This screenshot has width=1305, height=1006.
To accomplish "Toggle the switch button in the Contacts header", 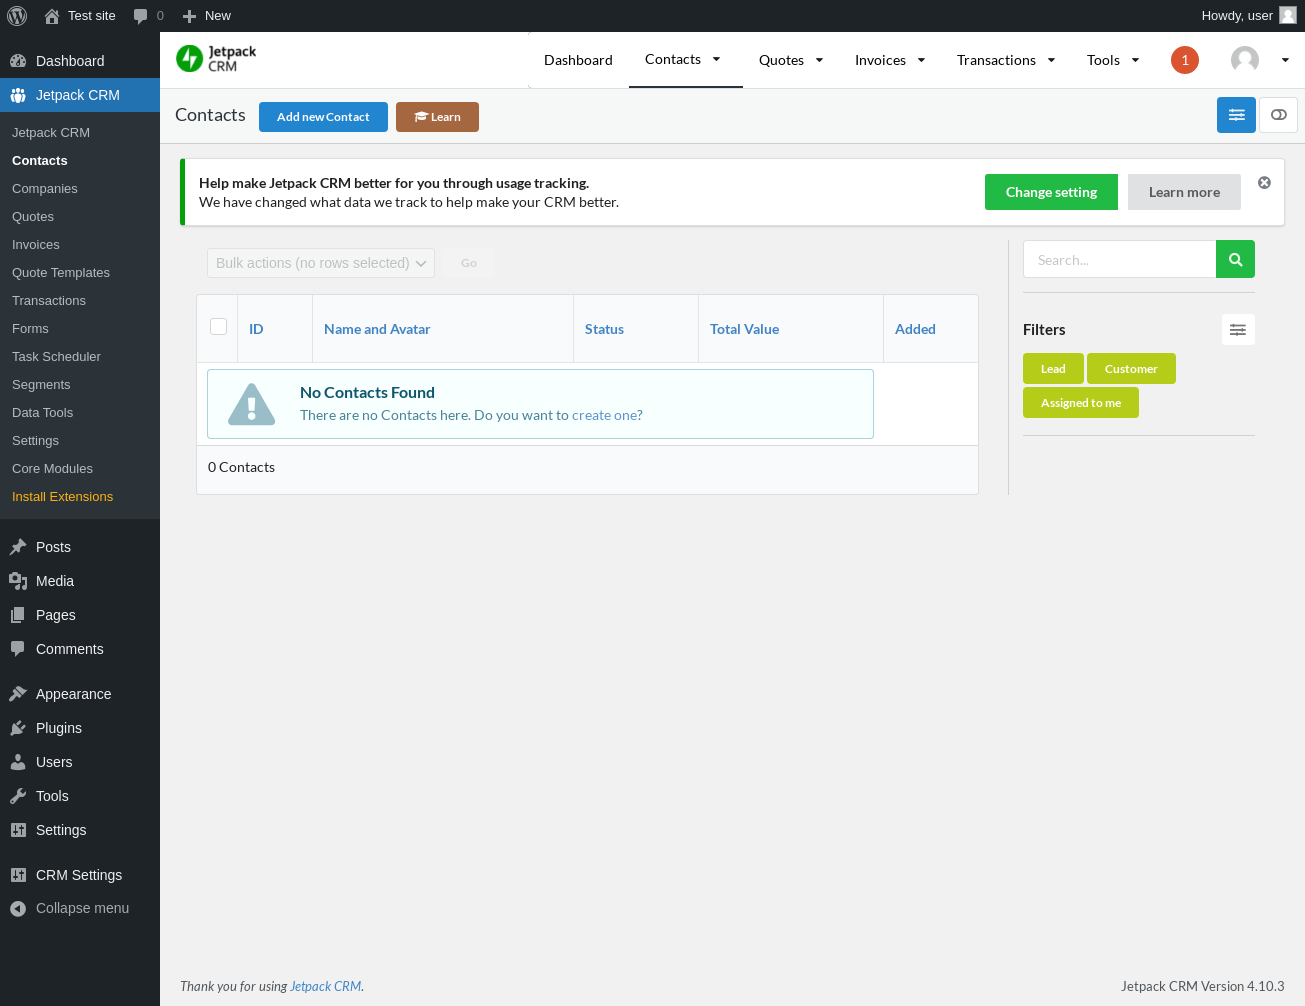I will tap(1278, 115).
